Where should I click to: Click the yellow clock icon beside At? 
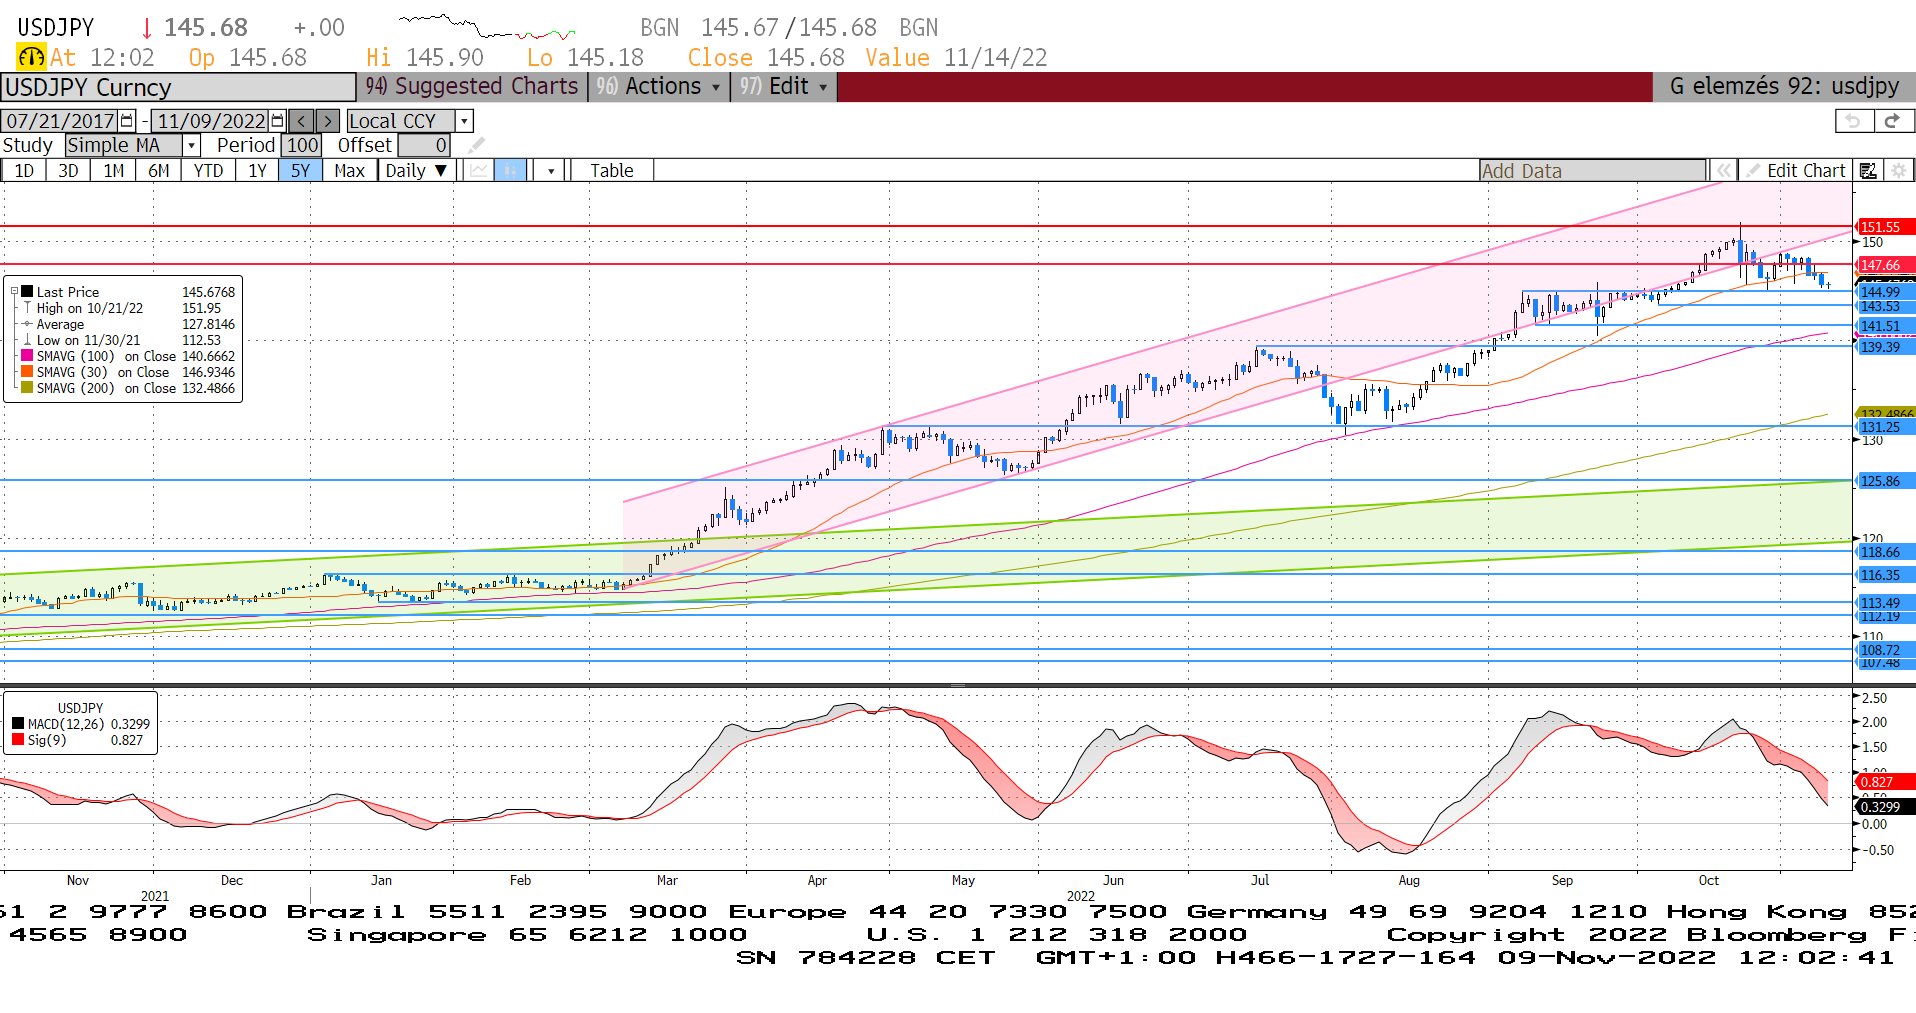pos(31,58)
